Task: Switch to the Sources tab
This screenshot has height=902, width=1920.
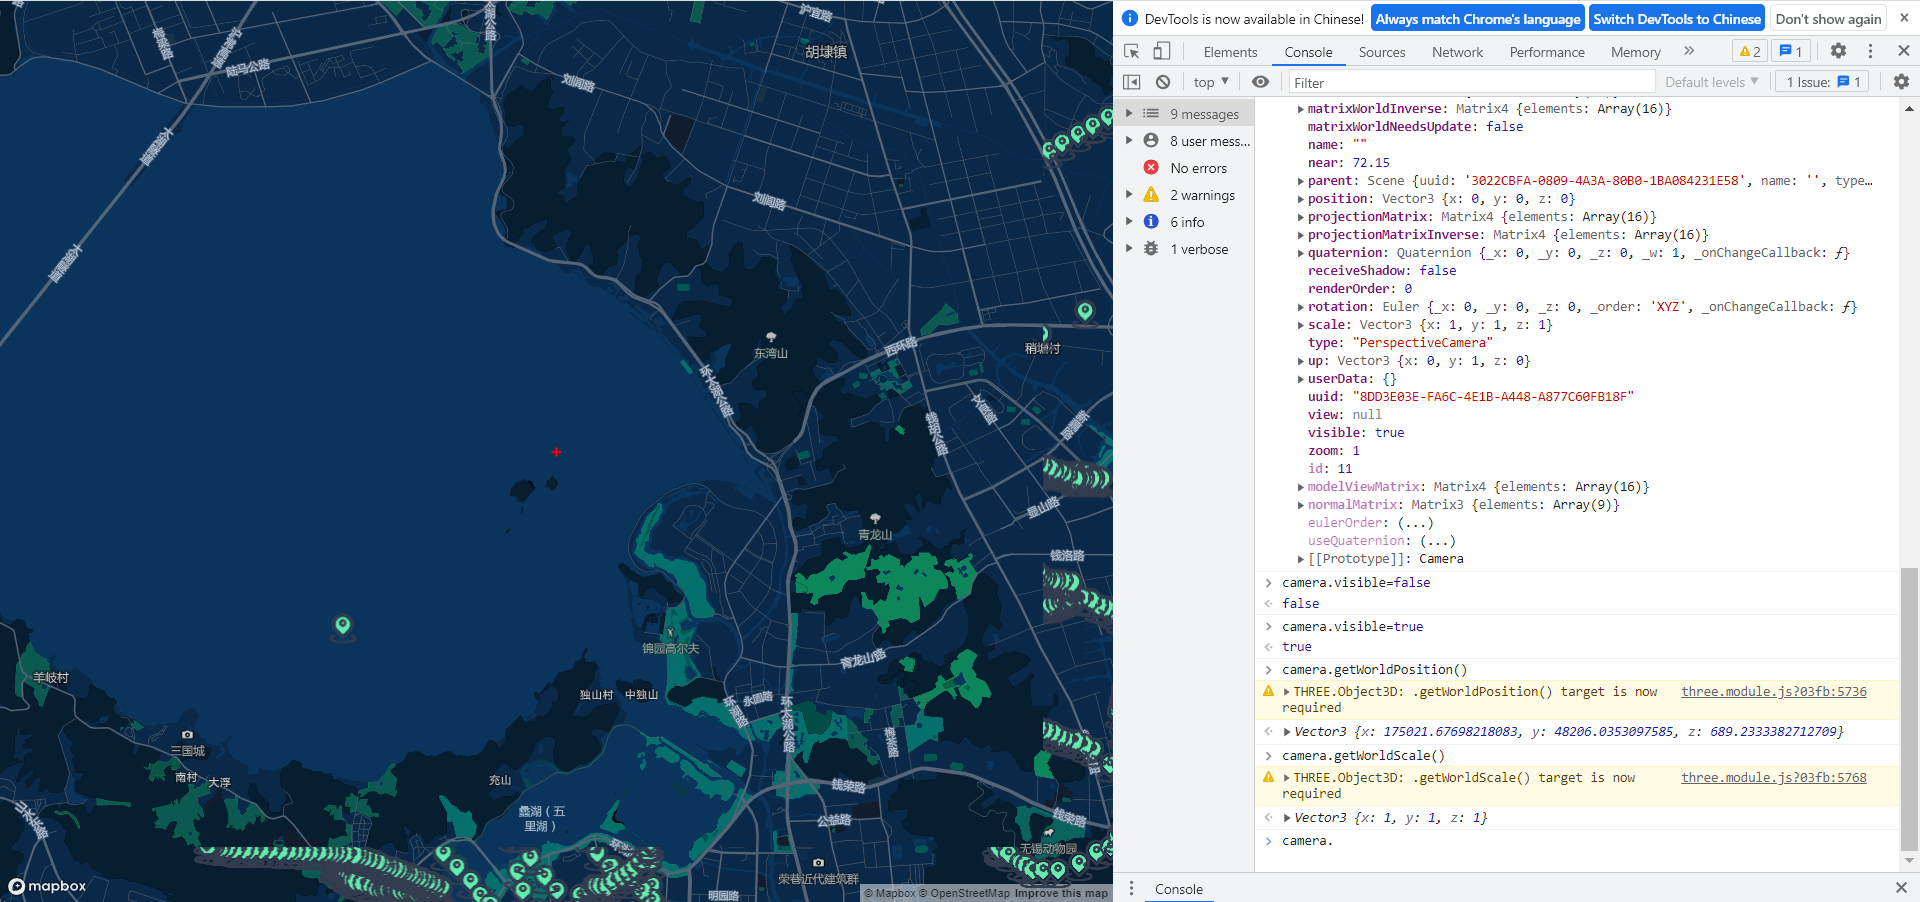Action: point(1381,52)
